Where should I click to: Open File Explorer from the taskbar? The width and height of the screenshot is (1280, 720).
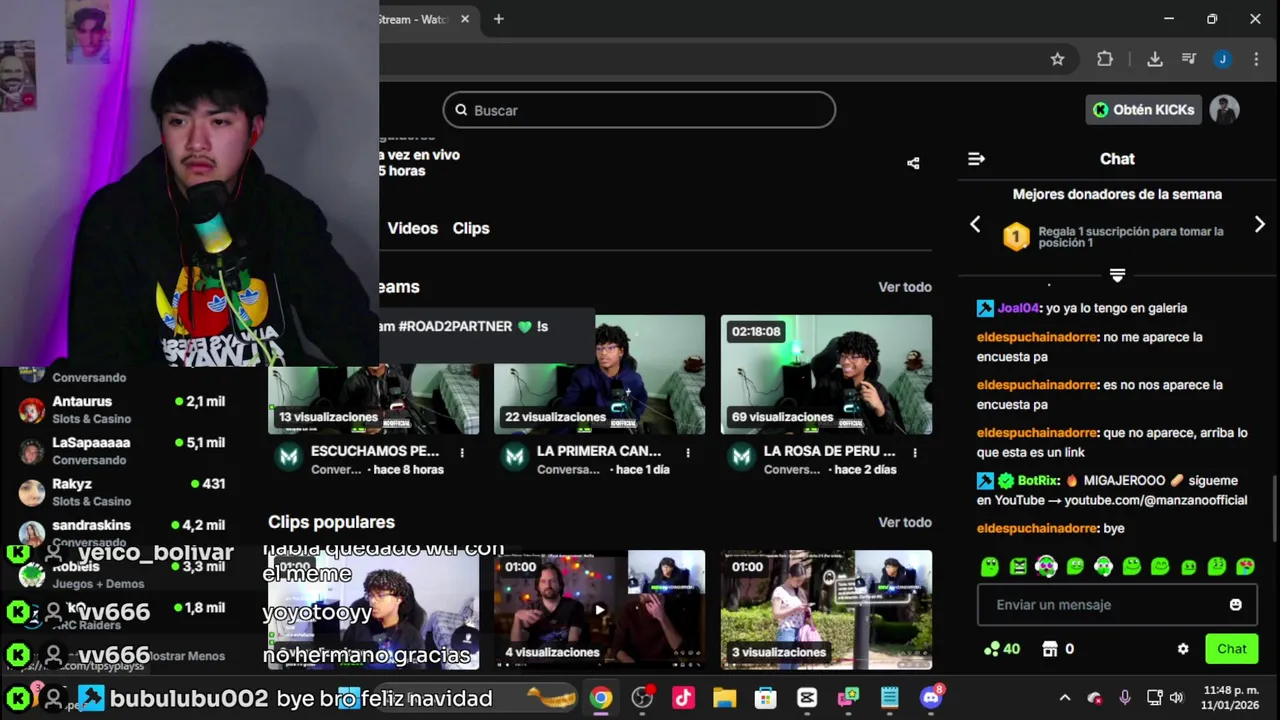724,698
